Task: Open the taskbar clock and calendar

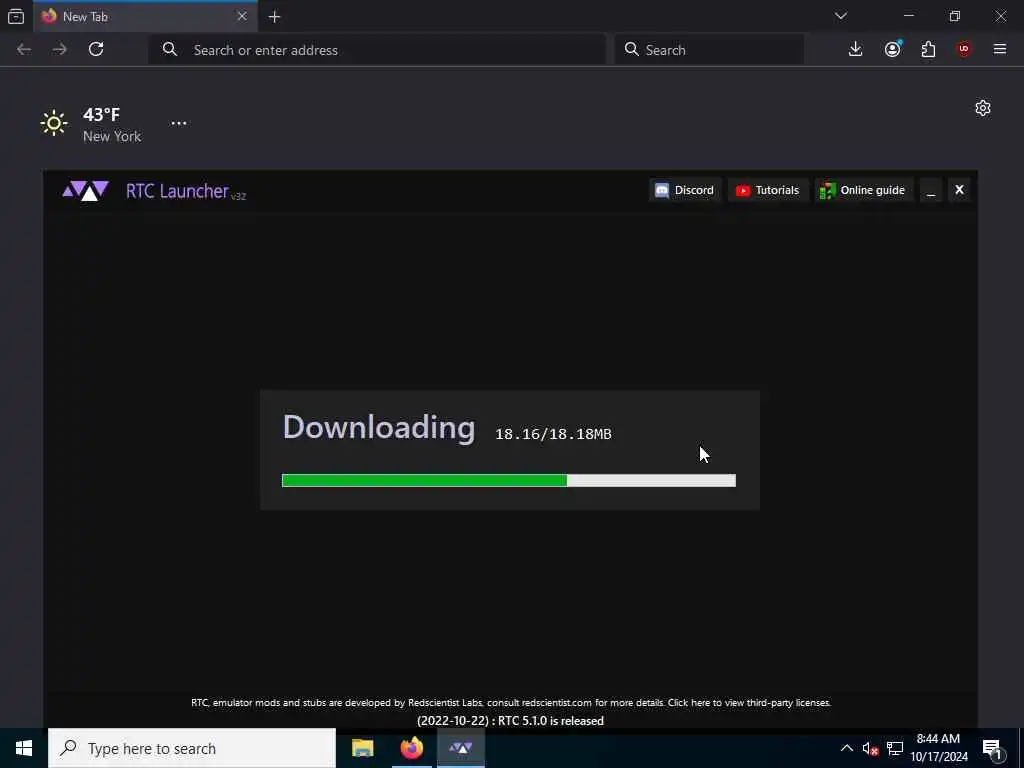Action: coord(939,748)
